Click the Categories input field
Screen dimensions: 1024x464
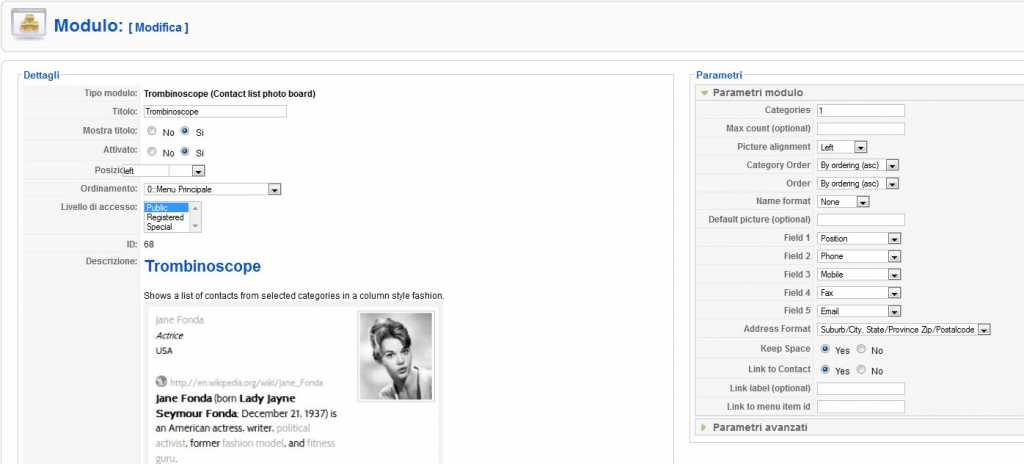[x=860, y=110]
